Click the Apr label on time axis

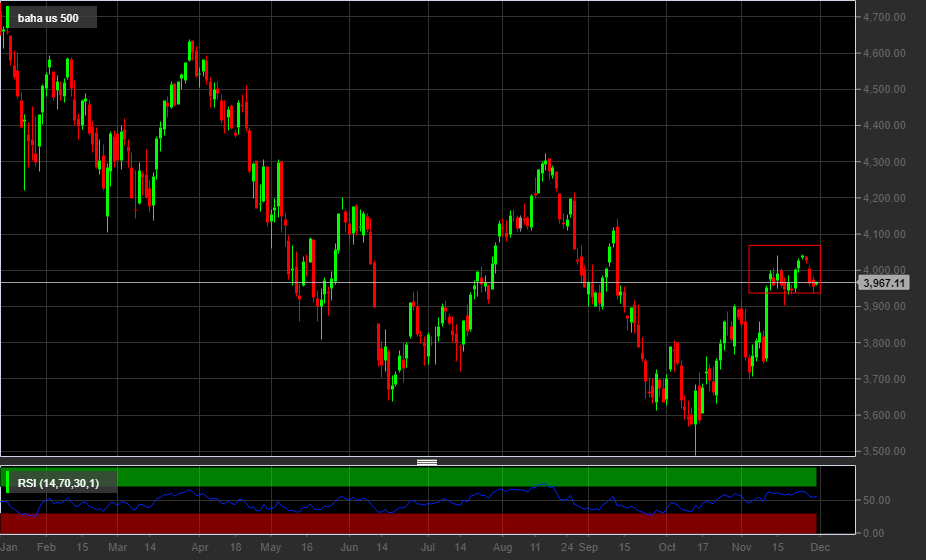200,547
